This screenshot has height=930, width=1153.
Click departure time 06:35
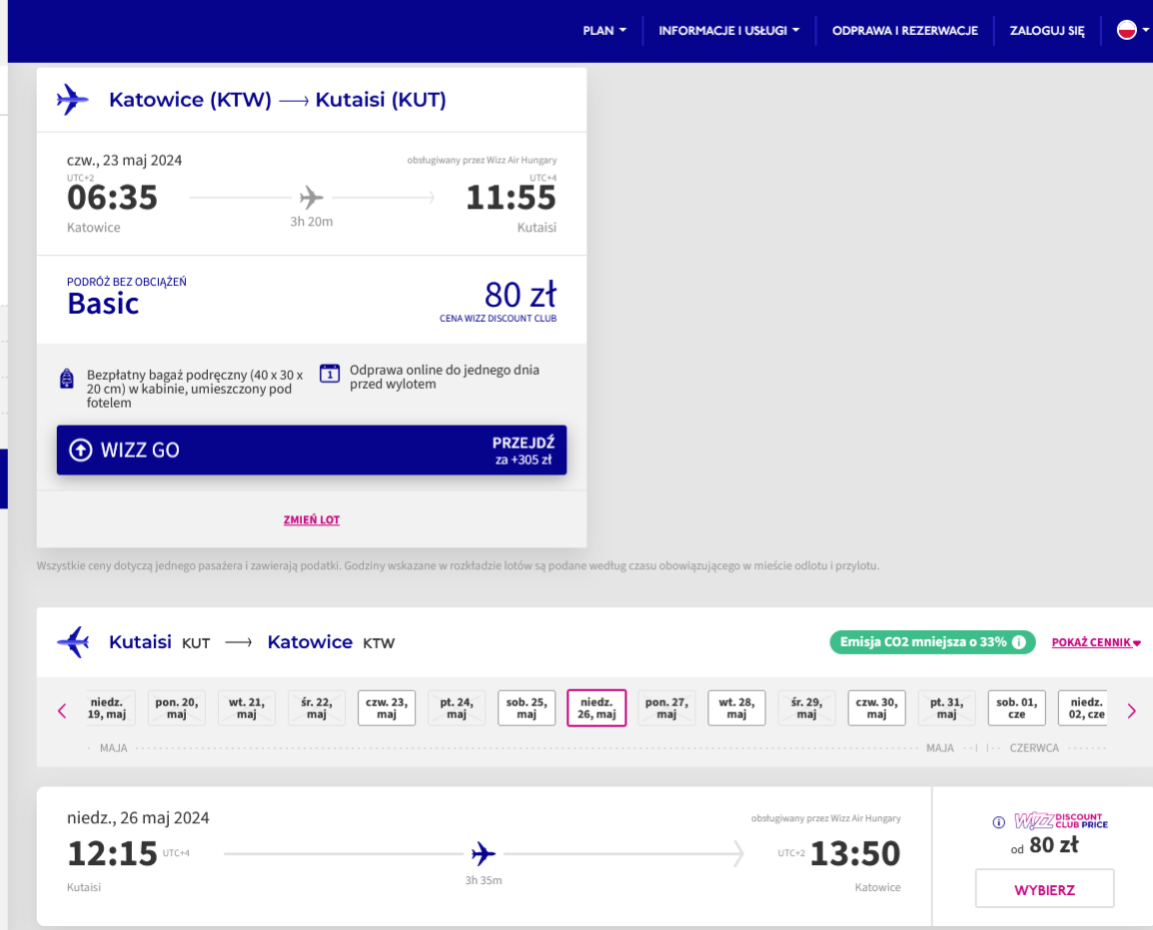(113, 198)
